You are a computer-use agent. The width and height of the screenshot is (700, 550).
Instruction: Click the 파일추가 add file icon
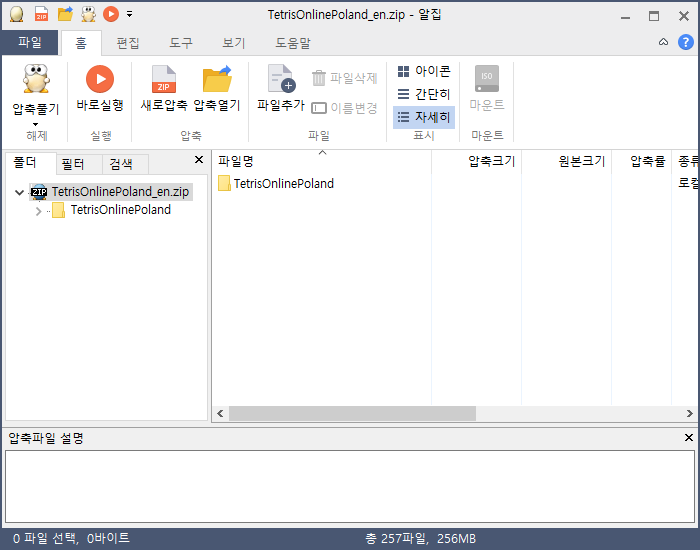(x=280, y=78)
